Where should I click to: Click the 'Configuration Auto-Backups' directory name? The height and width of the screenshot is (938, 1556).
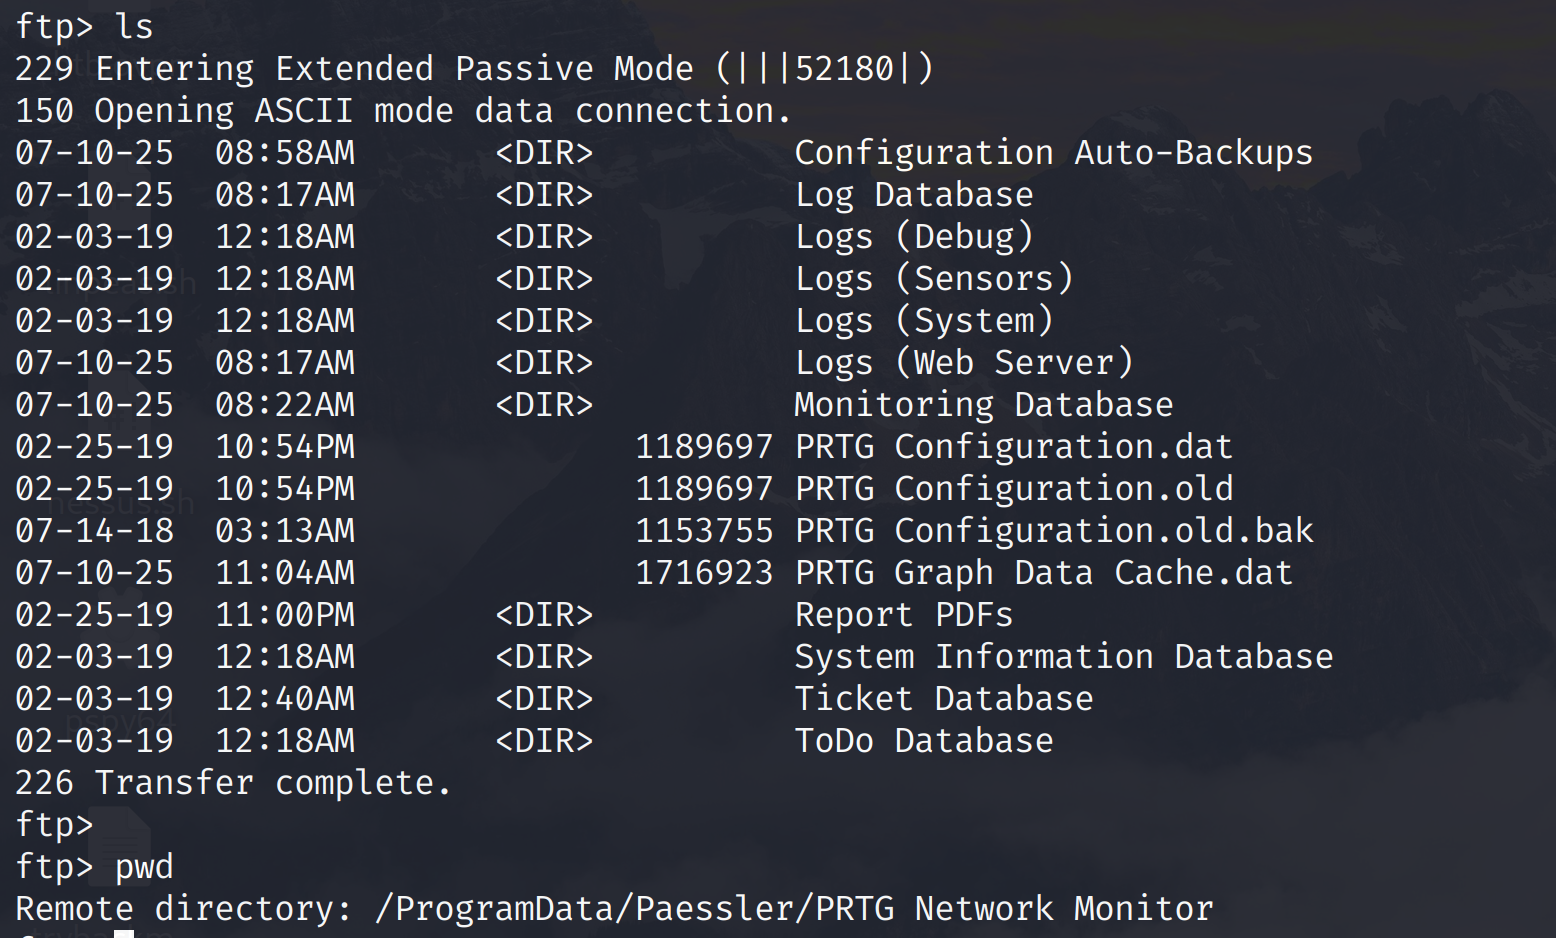(1053, 153)
